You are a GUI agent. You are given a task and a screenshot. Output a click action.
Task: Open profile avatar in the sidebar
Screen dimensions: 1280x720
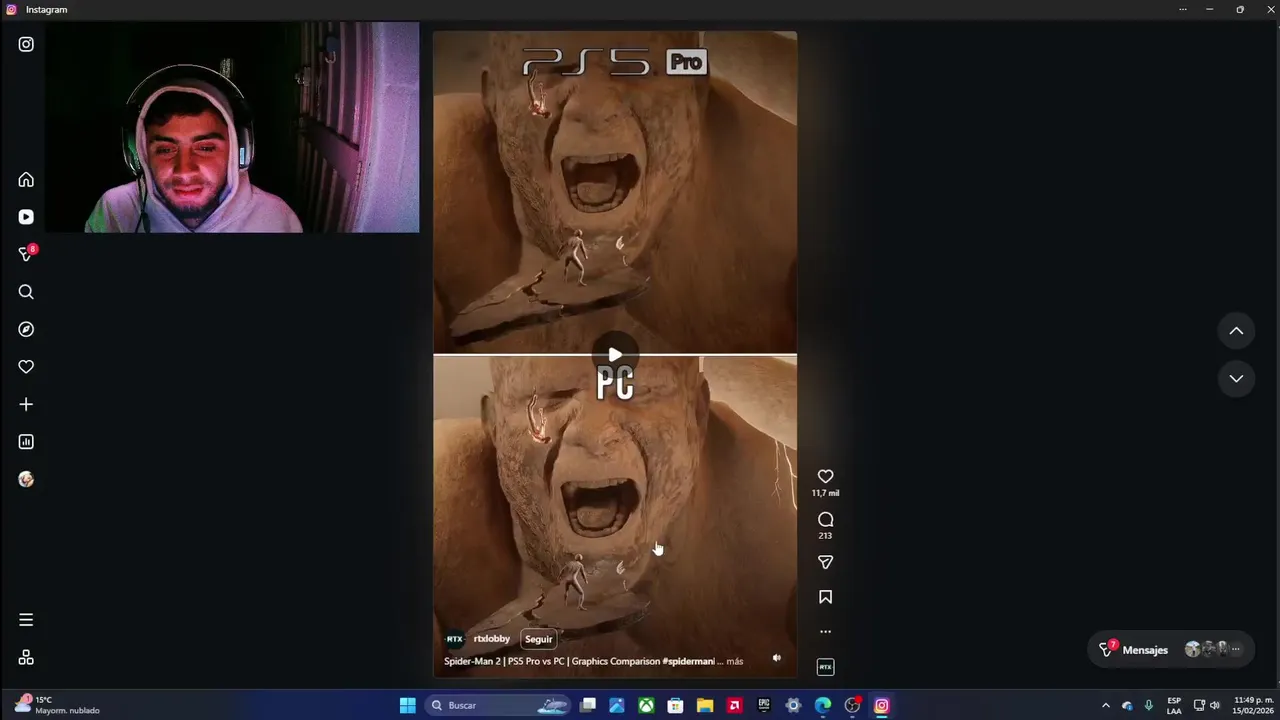tap(26, 479)
